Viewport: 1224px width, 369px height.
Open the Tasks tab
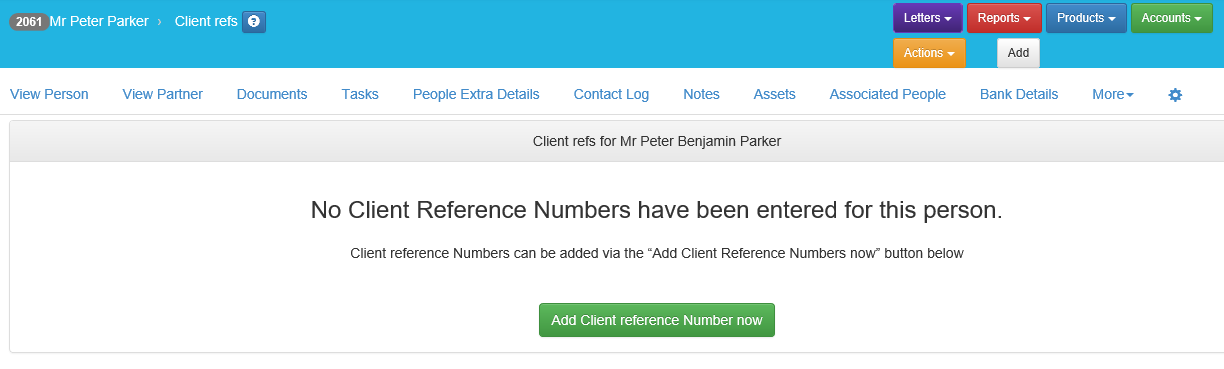coord(360,95)
